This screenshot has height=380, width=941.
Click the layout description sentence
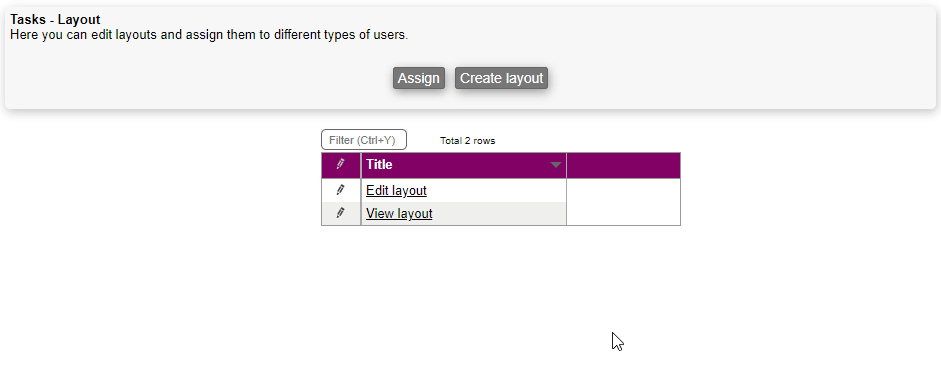[209, 35]
